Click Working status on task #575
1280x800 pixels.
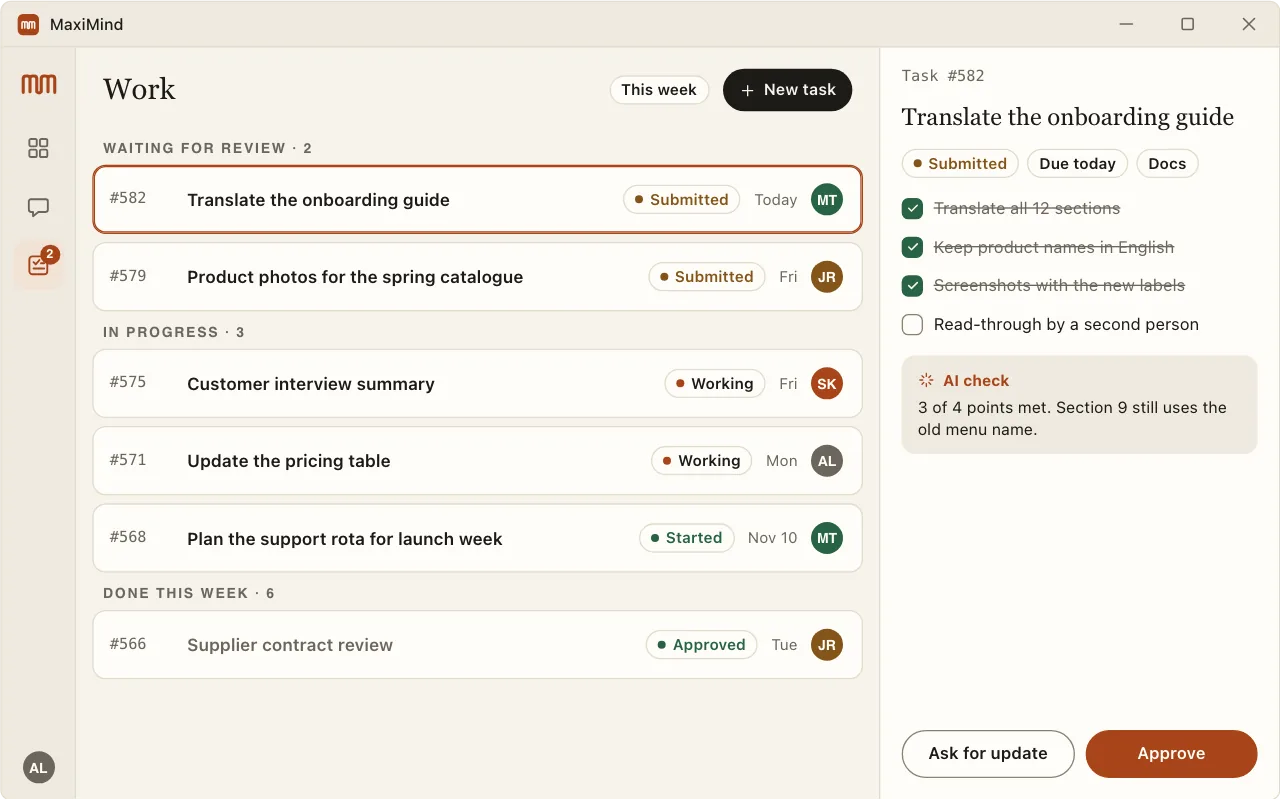click(x=714, y=384)
